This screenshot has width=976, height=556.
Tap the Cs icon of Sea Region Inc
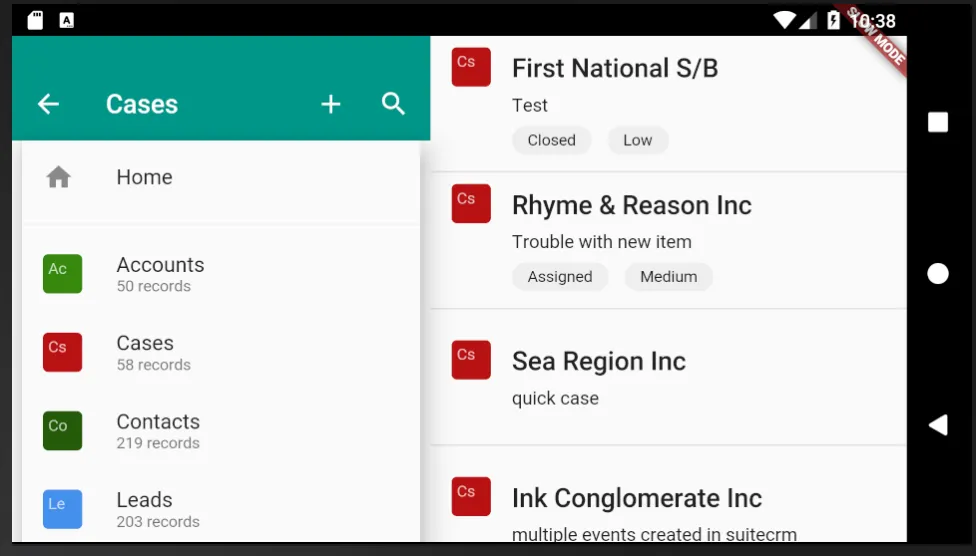pos(471,359)
